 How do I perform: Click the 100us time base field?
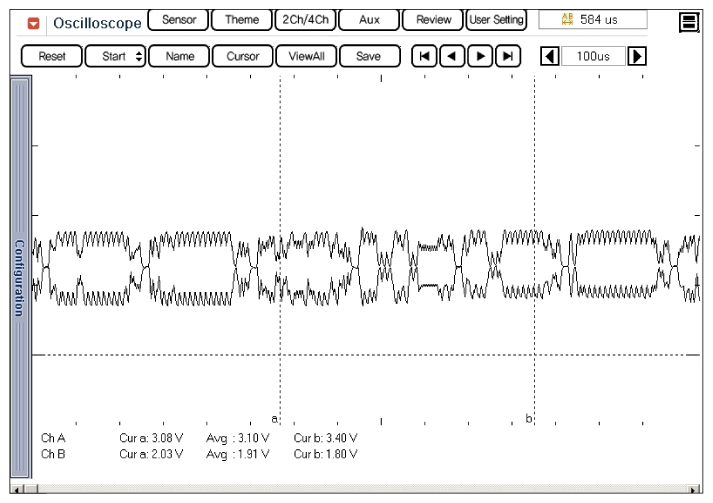tap(592, 57)
